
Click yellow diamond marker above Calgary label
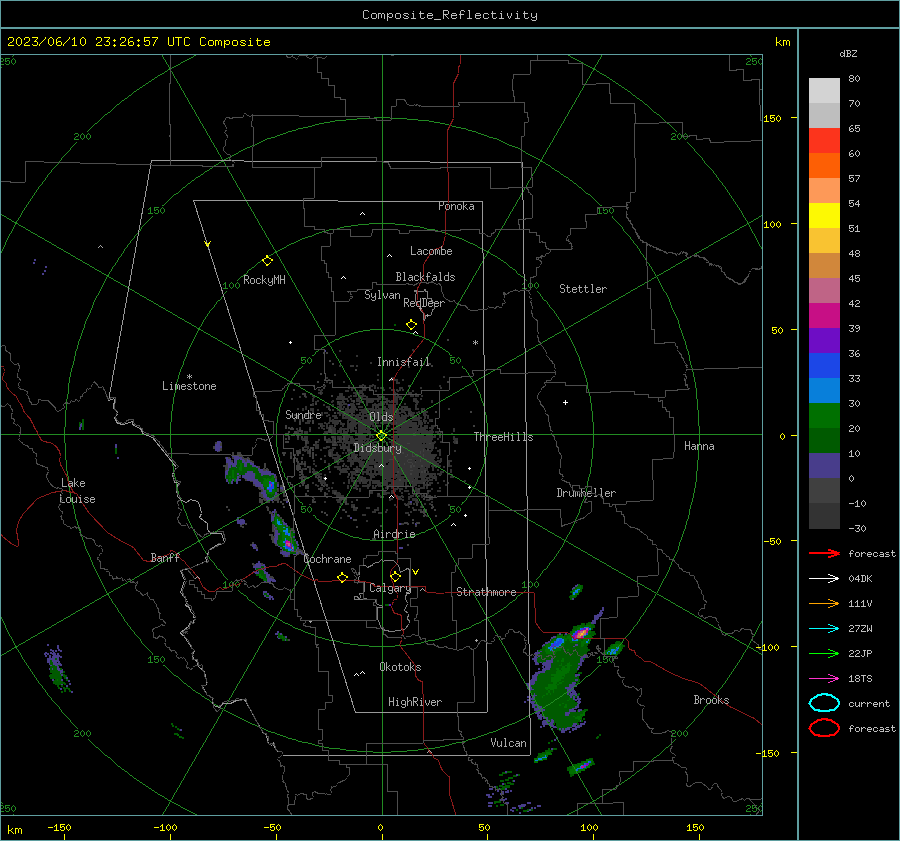pos(395,576)
